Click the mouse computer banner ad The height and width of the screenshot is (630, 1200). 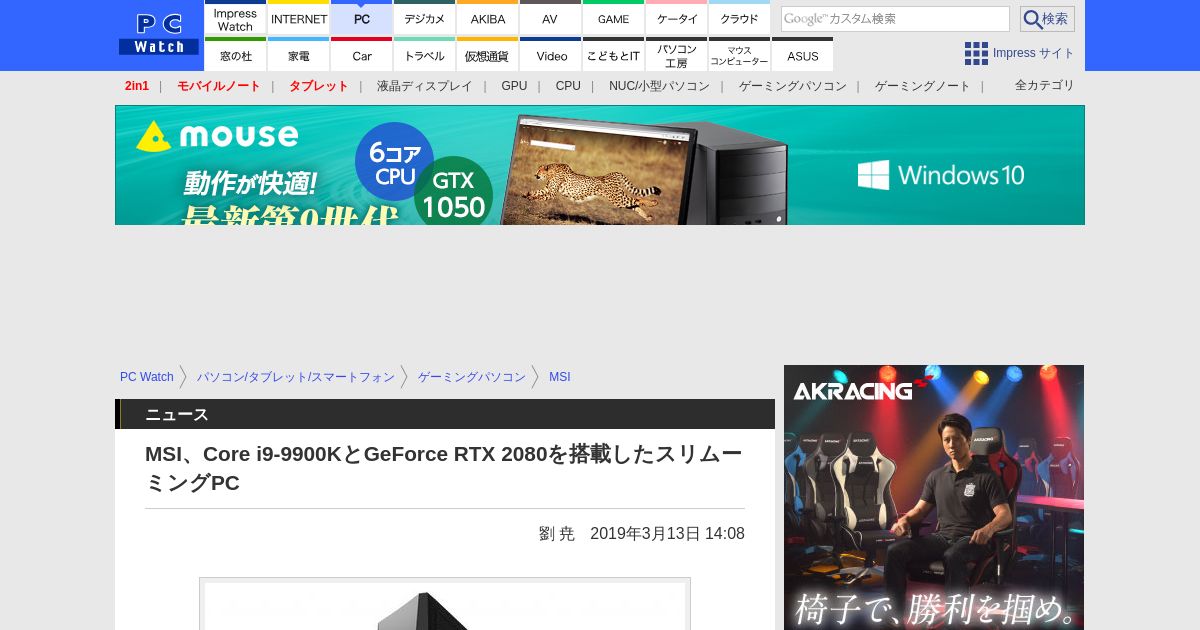pos(600,165)
